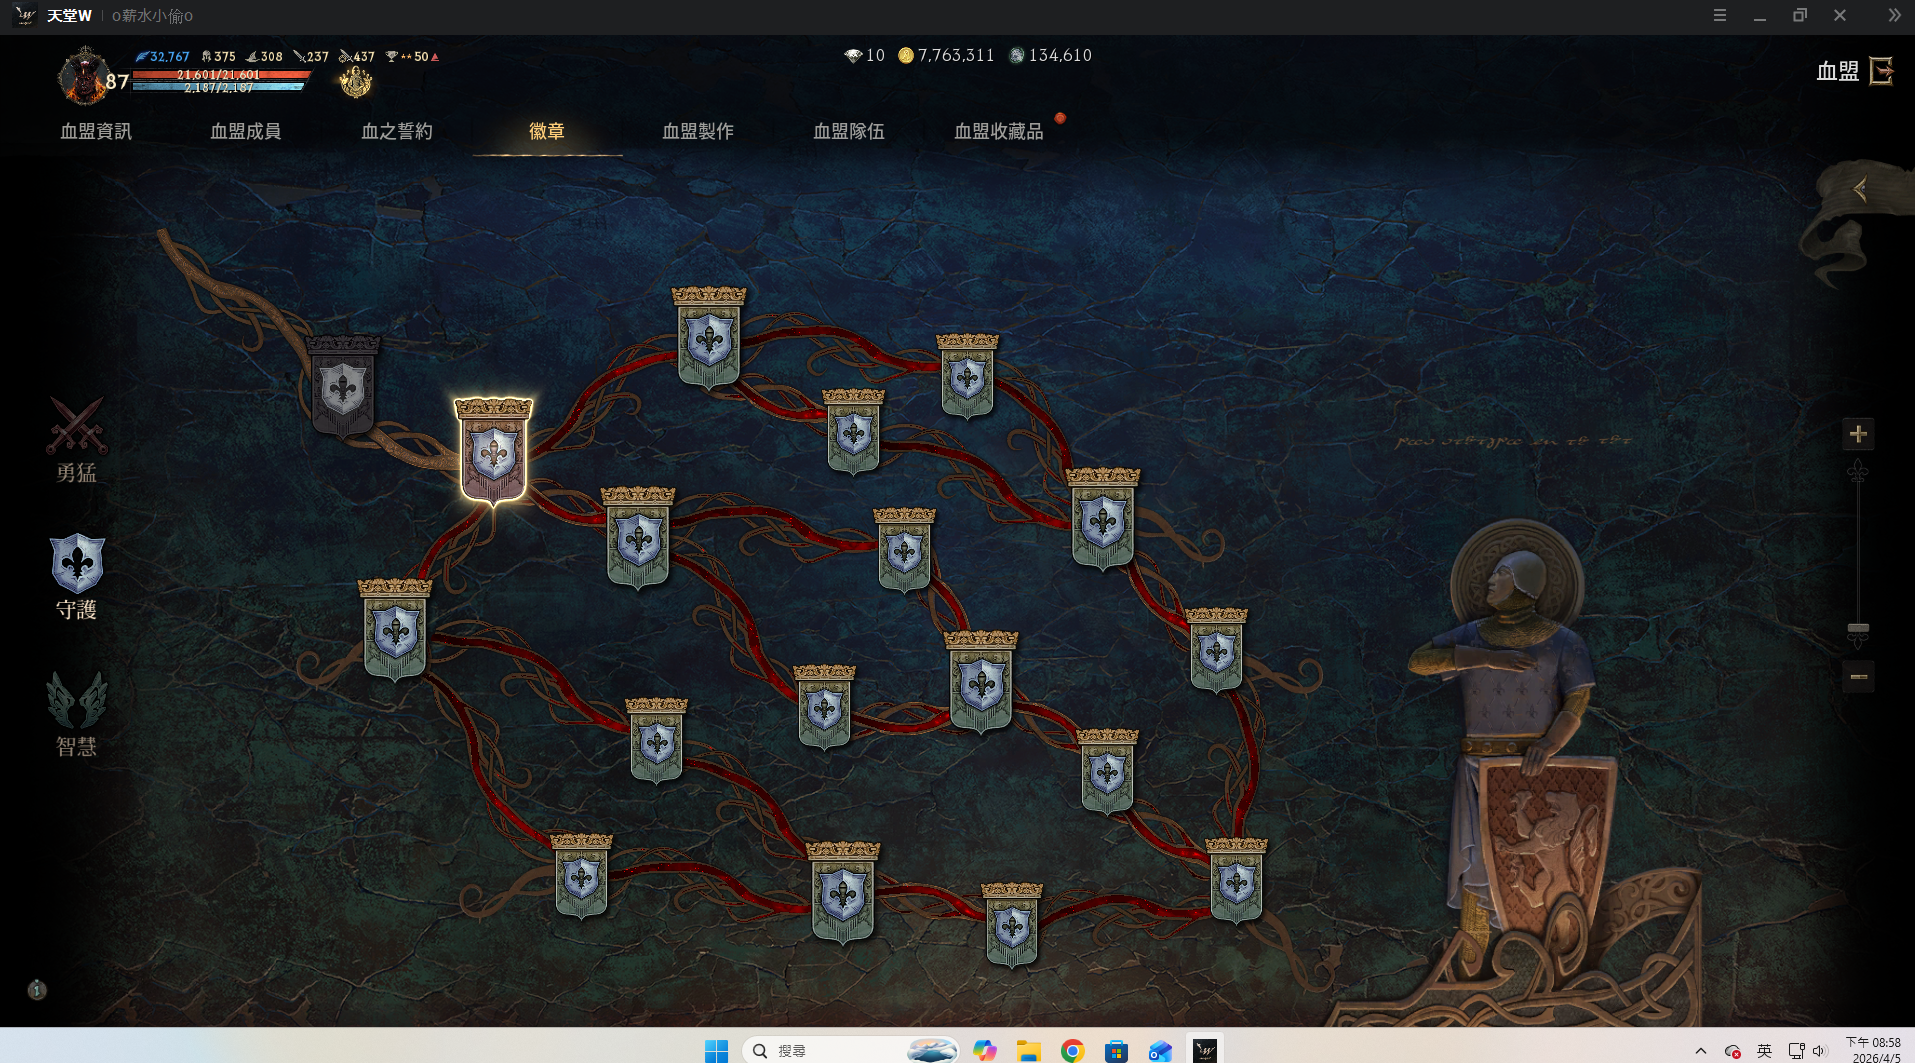Show hidden system tray icons
Screen dimensions: 1915x1063
pos(1701,1050)
